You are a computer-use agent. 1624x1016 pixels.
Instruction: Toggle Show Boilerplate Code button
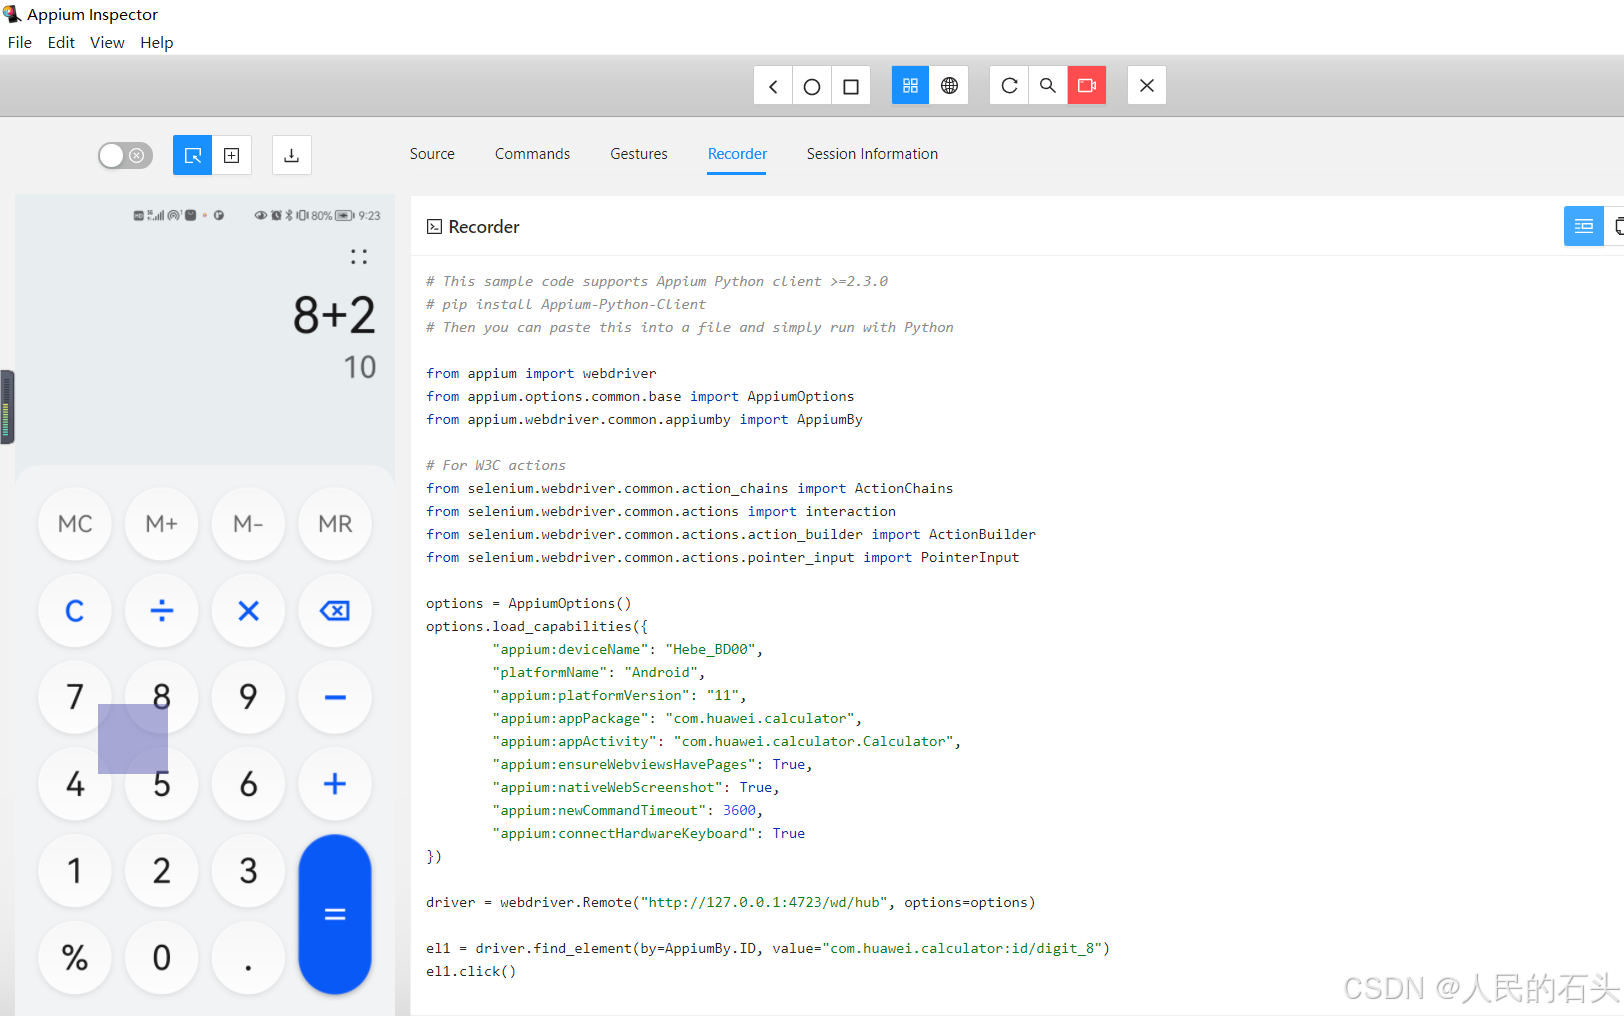tap(1584, 226)
